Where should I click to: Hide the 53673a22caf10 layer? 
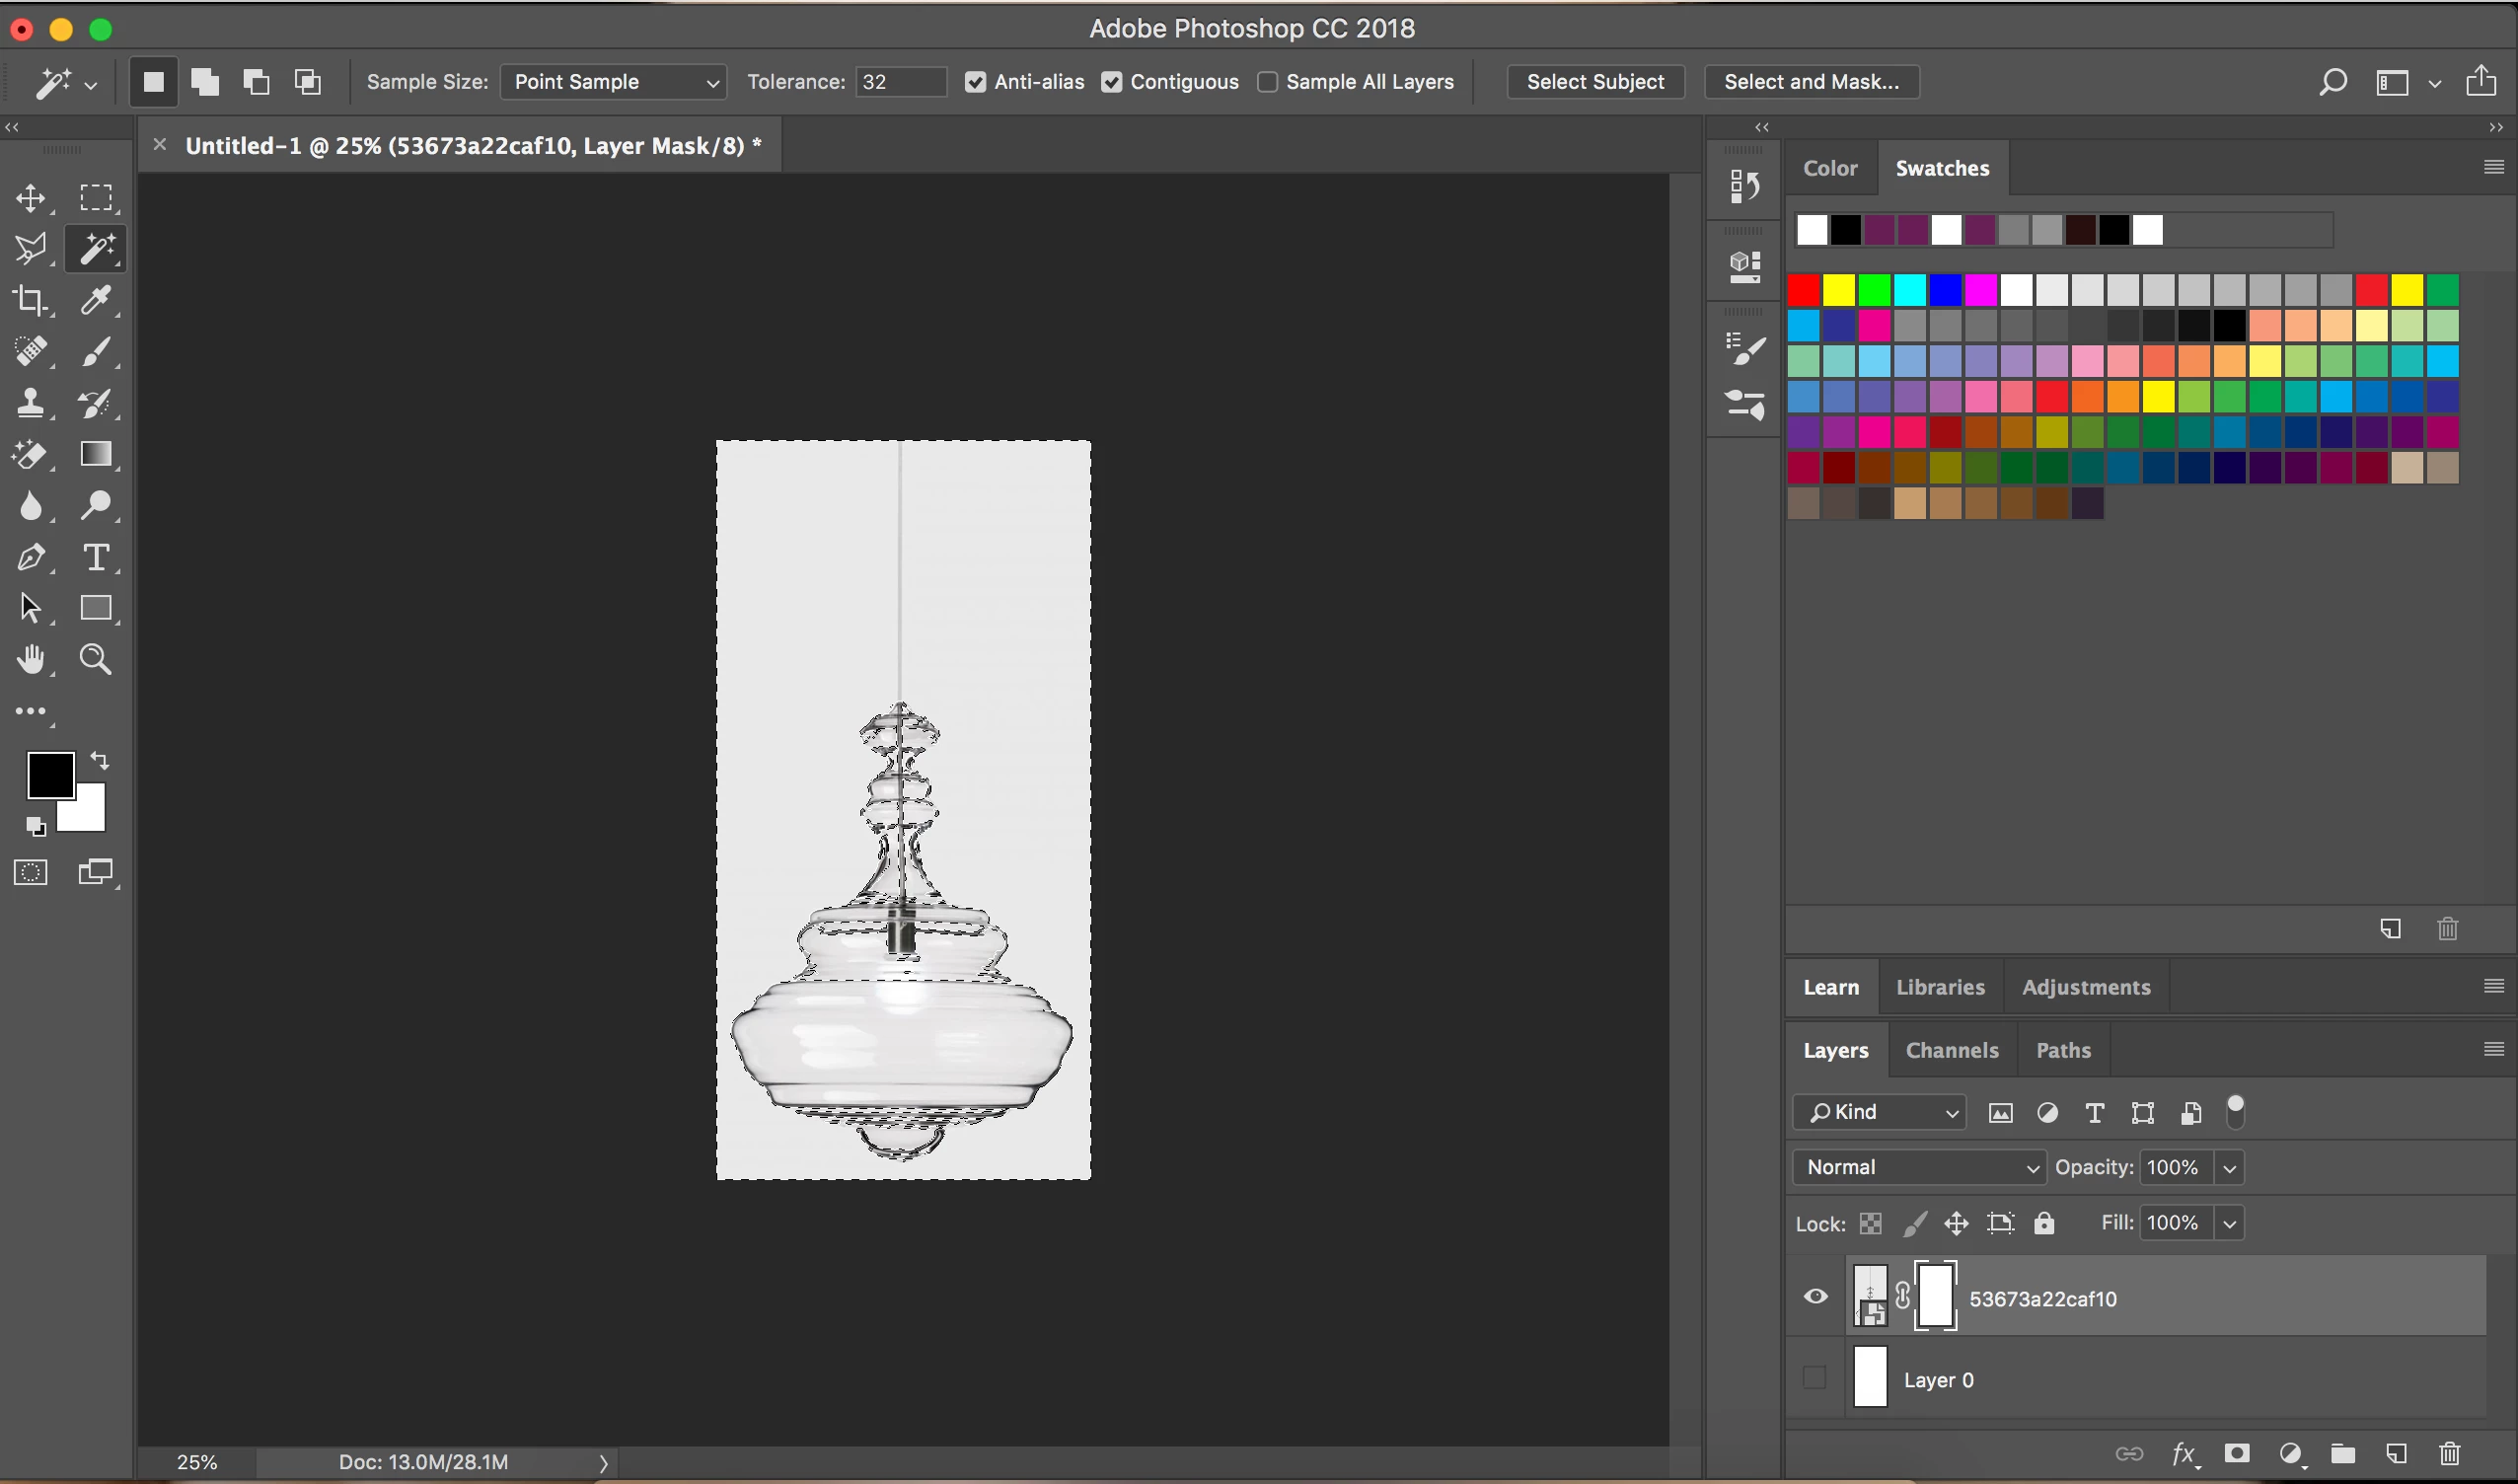tap(1815, 1297)
